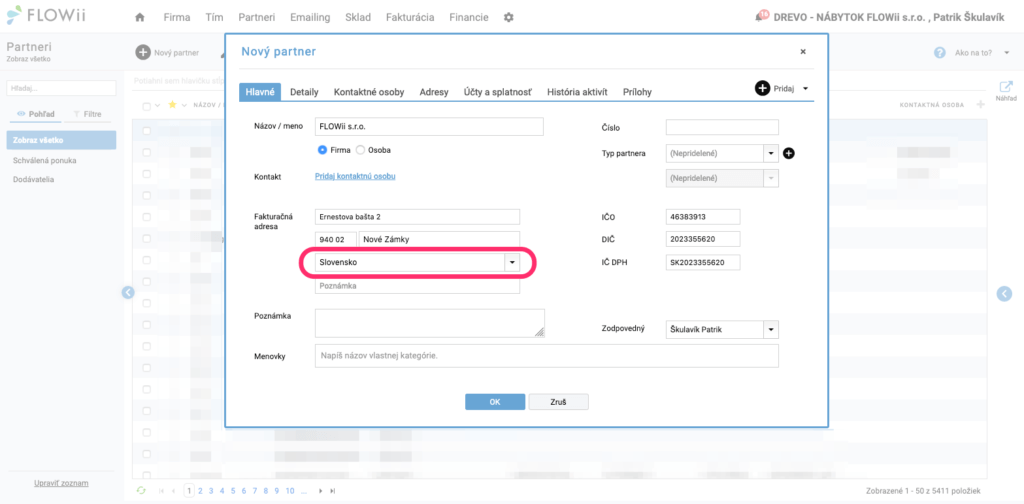Go to the home icon in top navigation

[139, 18]
